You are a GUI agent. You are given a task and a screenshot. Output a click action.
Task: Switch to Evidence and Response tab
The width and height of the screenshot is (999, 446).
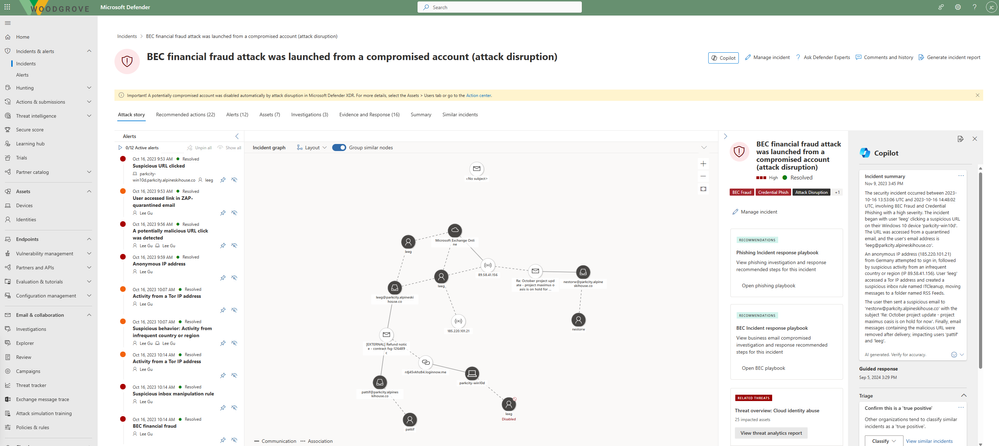click(370, 115)
